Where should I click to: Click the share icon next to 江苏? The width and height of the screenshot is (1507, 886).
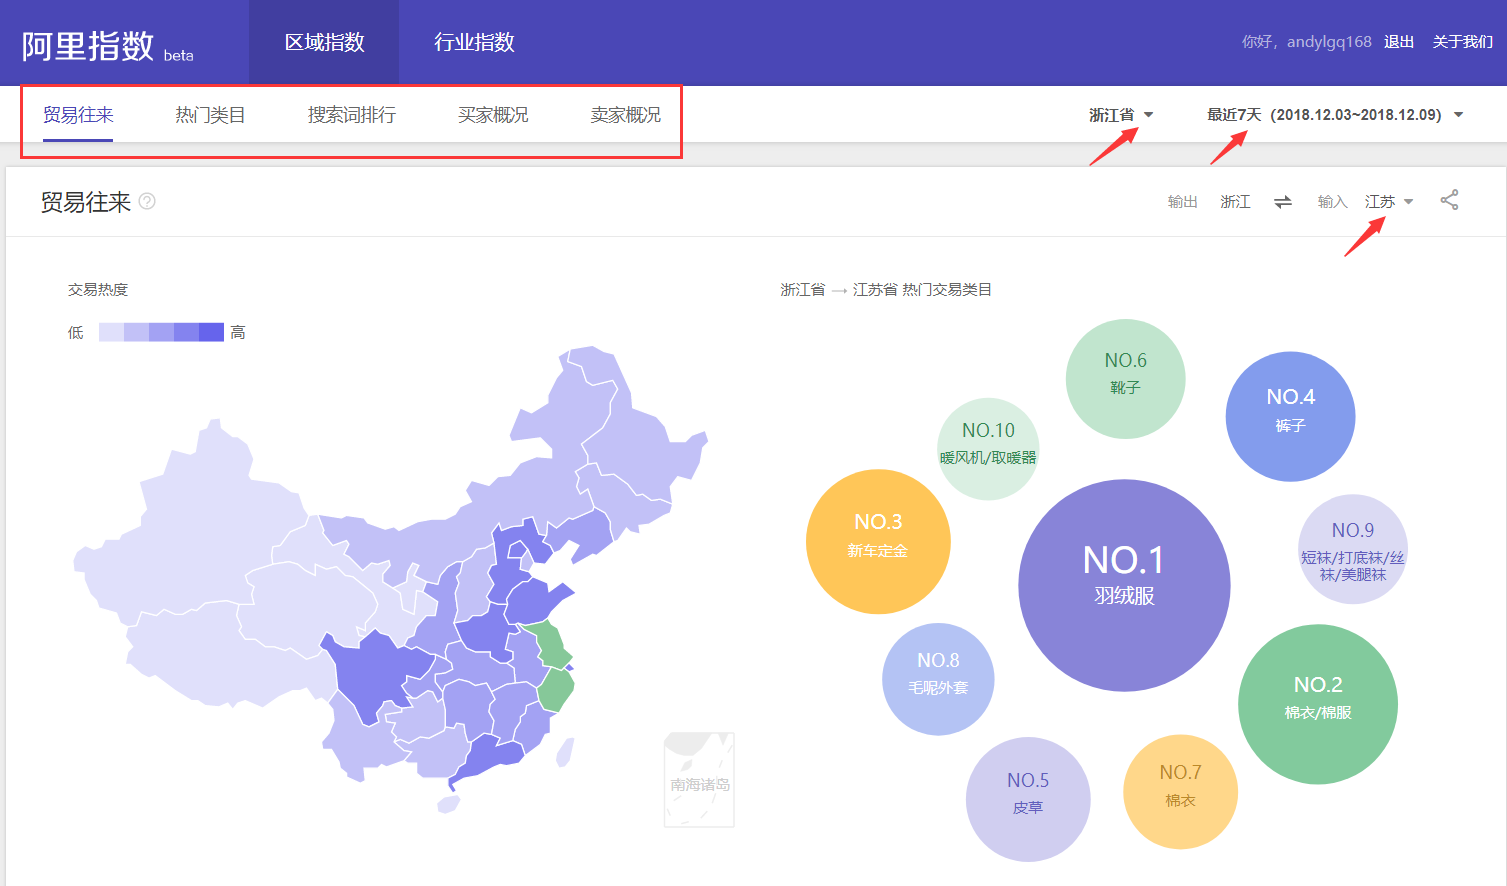coord(1449,200)
